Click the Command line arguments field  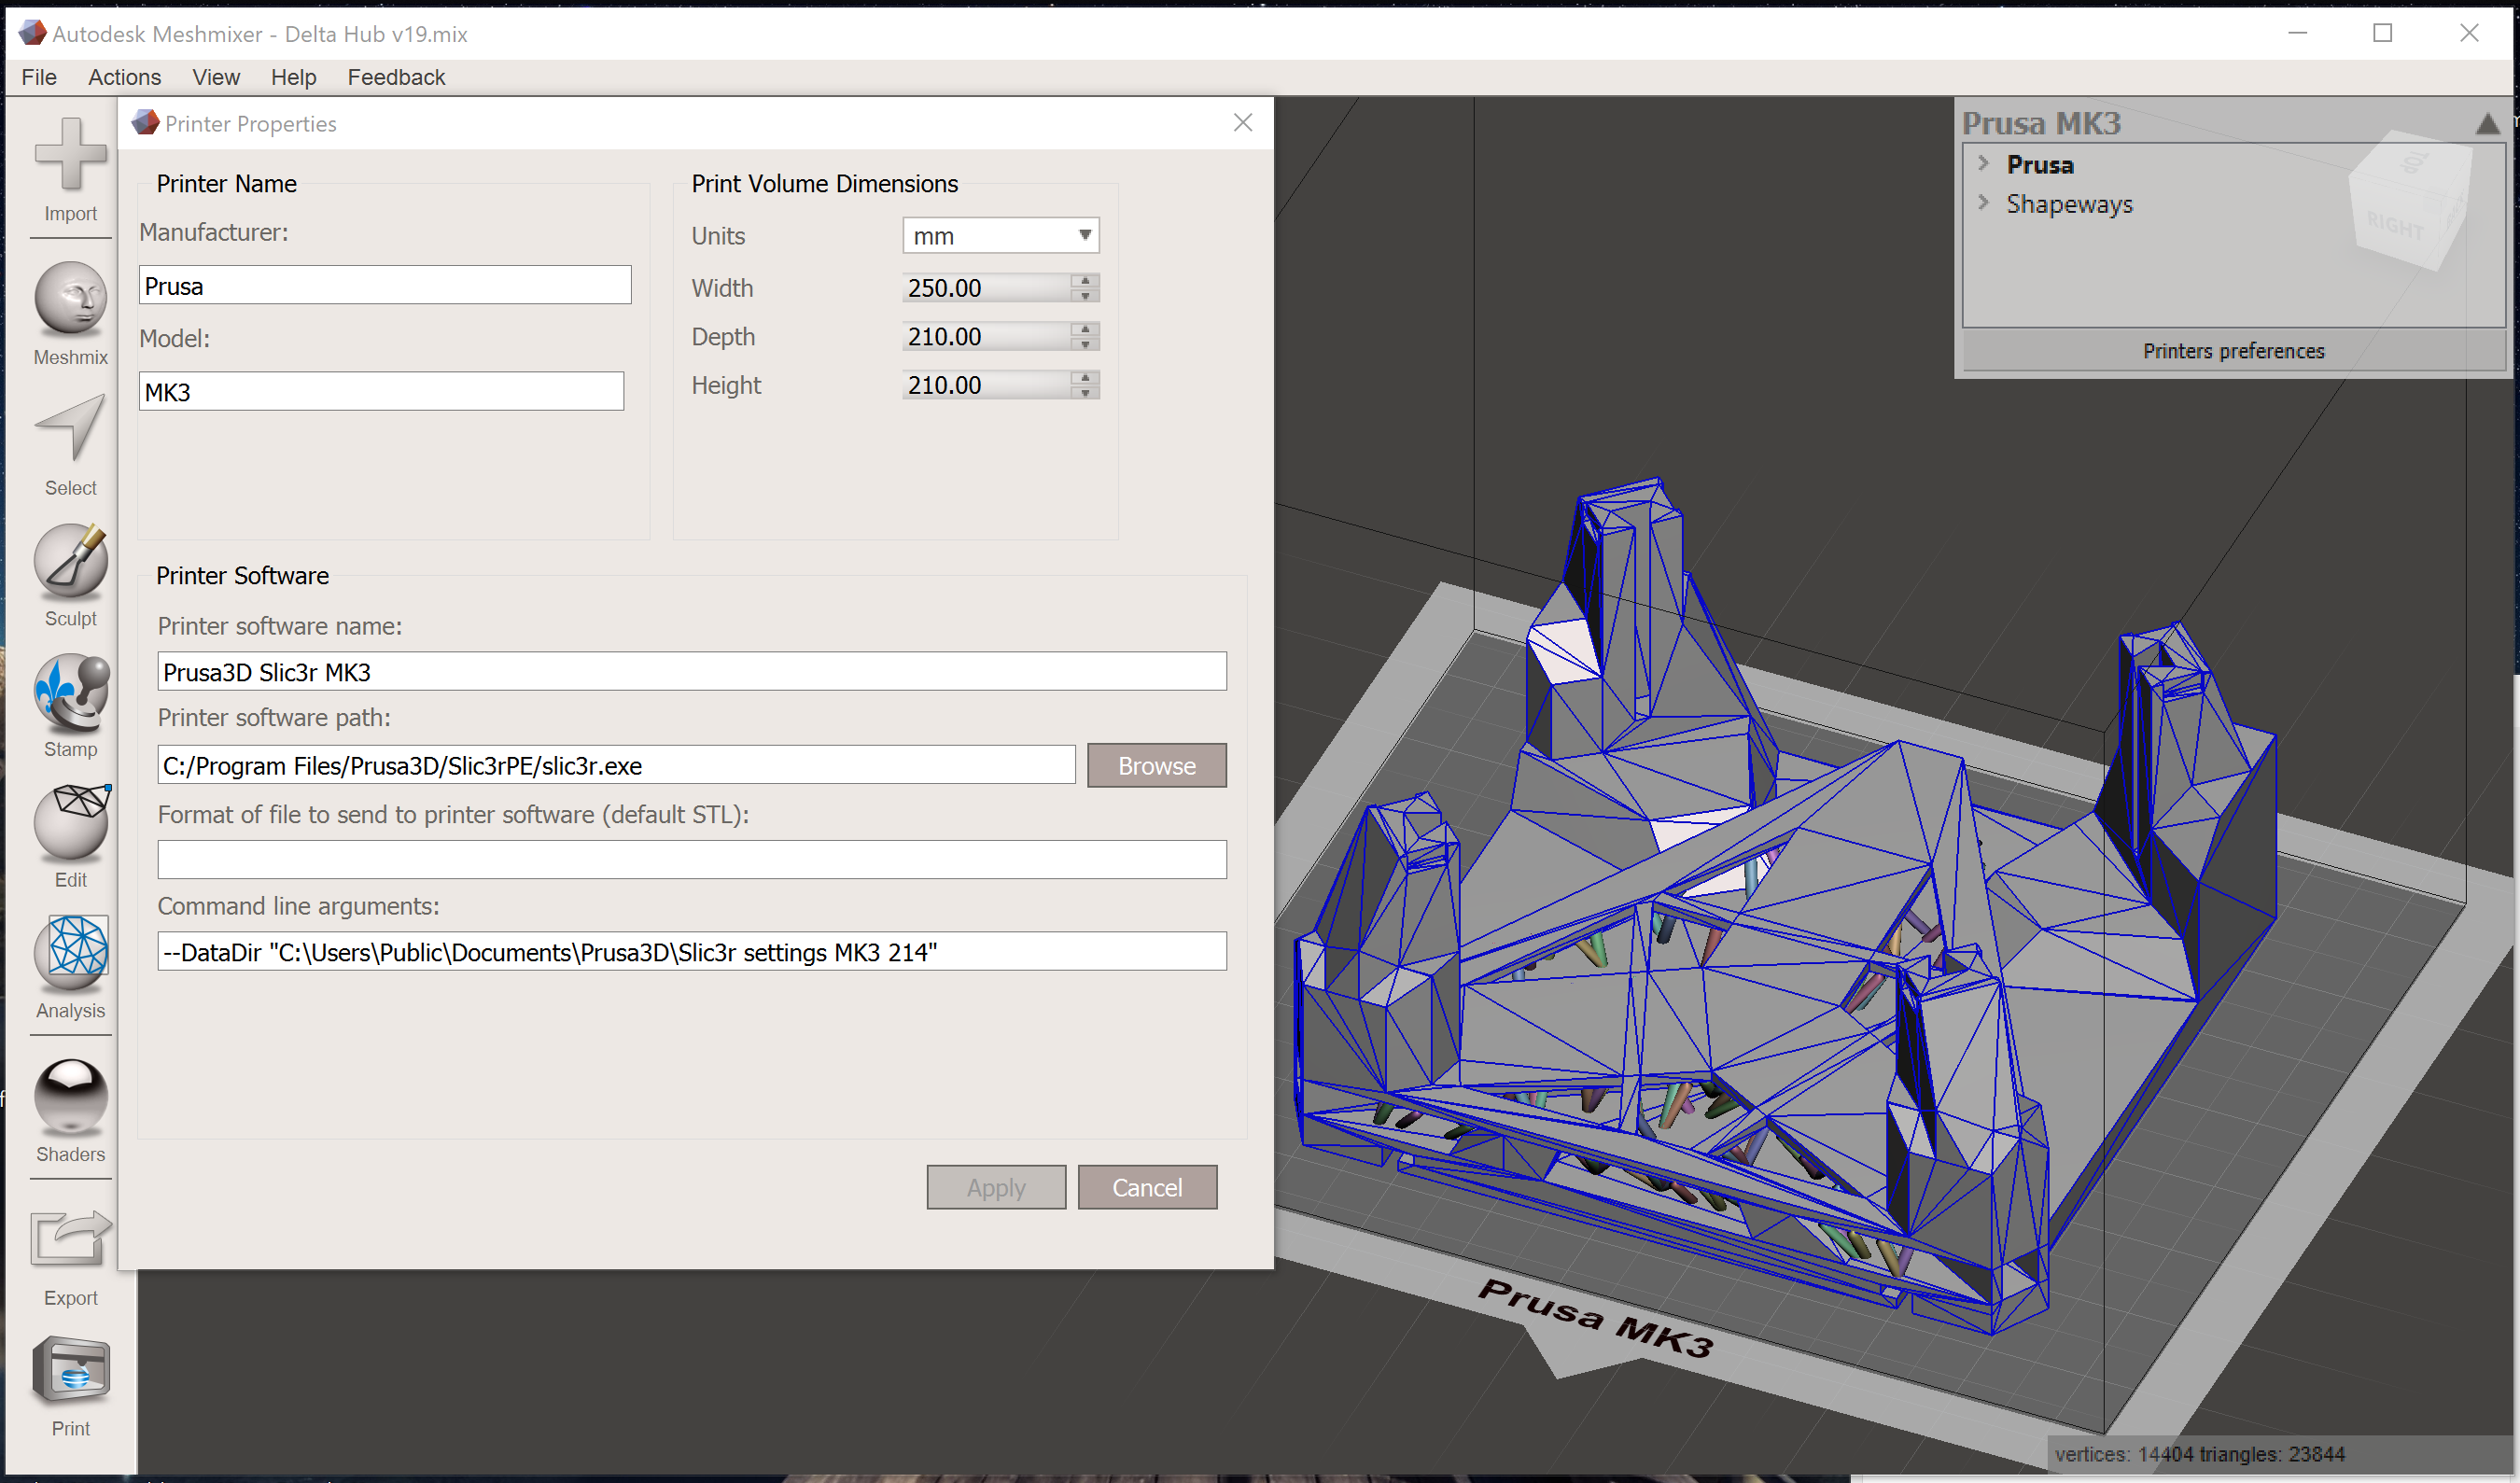point(692,951)
